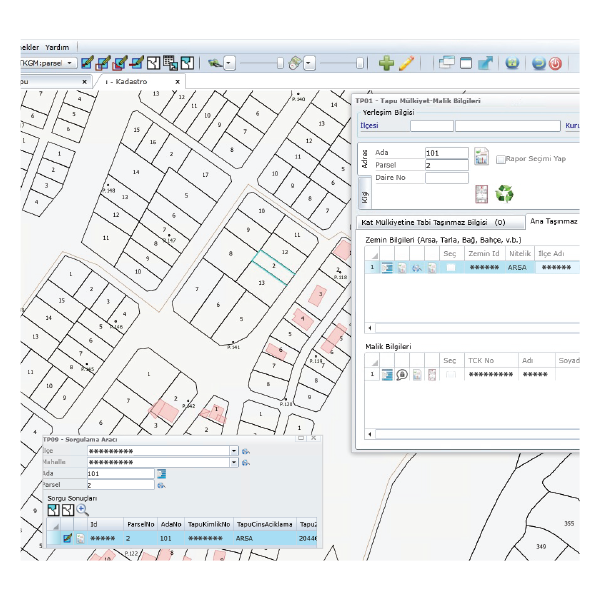Click the detail icon in Zemin Bilgileri row 1
The height and width of the screenshot is (600, 600).
click(x=387, y=267)
